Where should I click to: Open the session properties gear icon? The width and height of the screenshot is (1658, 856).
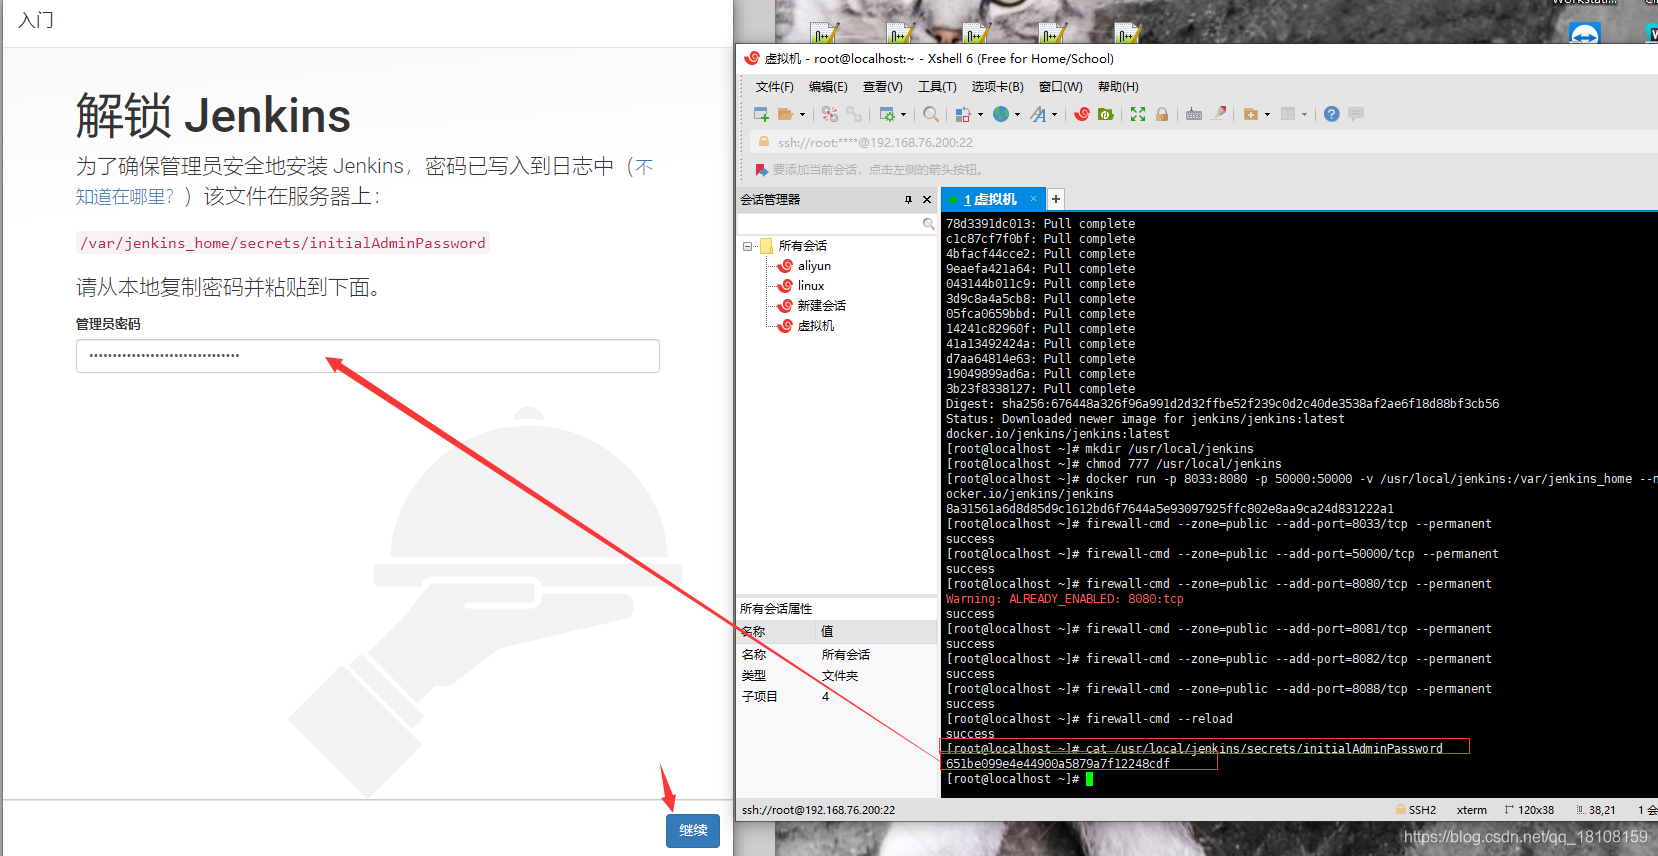(887, 114)
